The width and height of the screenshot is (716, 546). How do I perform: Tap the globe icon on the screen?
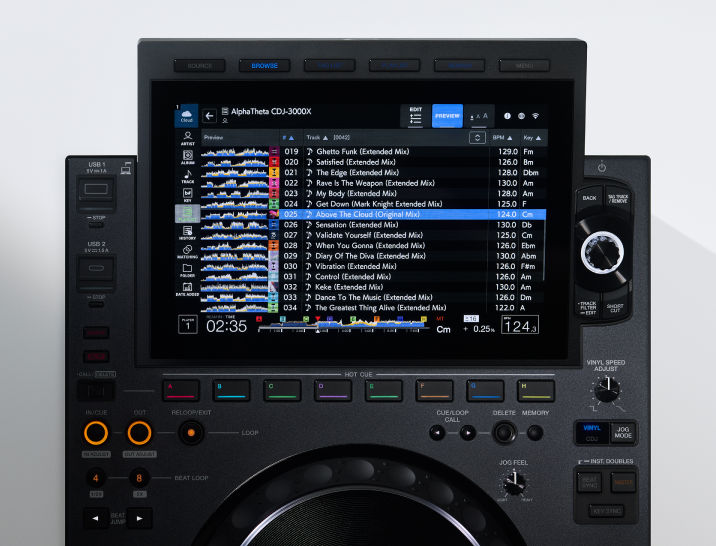pos(521,116)
